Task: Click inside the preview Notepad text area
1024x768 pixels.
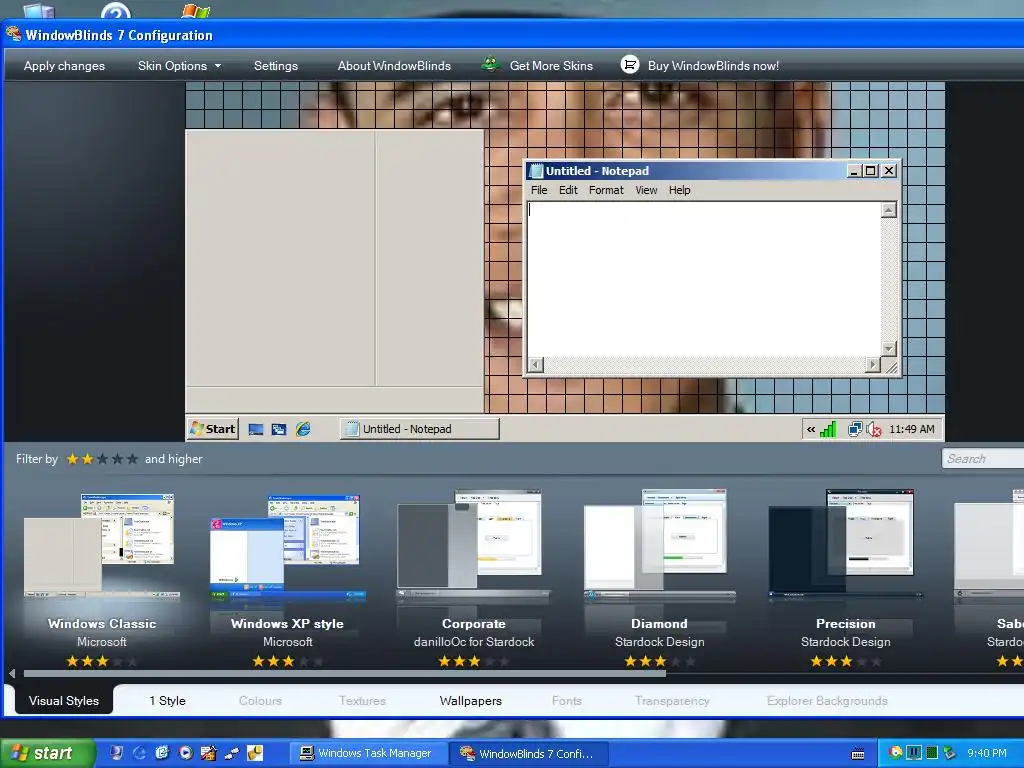Action: pyautogui.click(x=704, y=280)
